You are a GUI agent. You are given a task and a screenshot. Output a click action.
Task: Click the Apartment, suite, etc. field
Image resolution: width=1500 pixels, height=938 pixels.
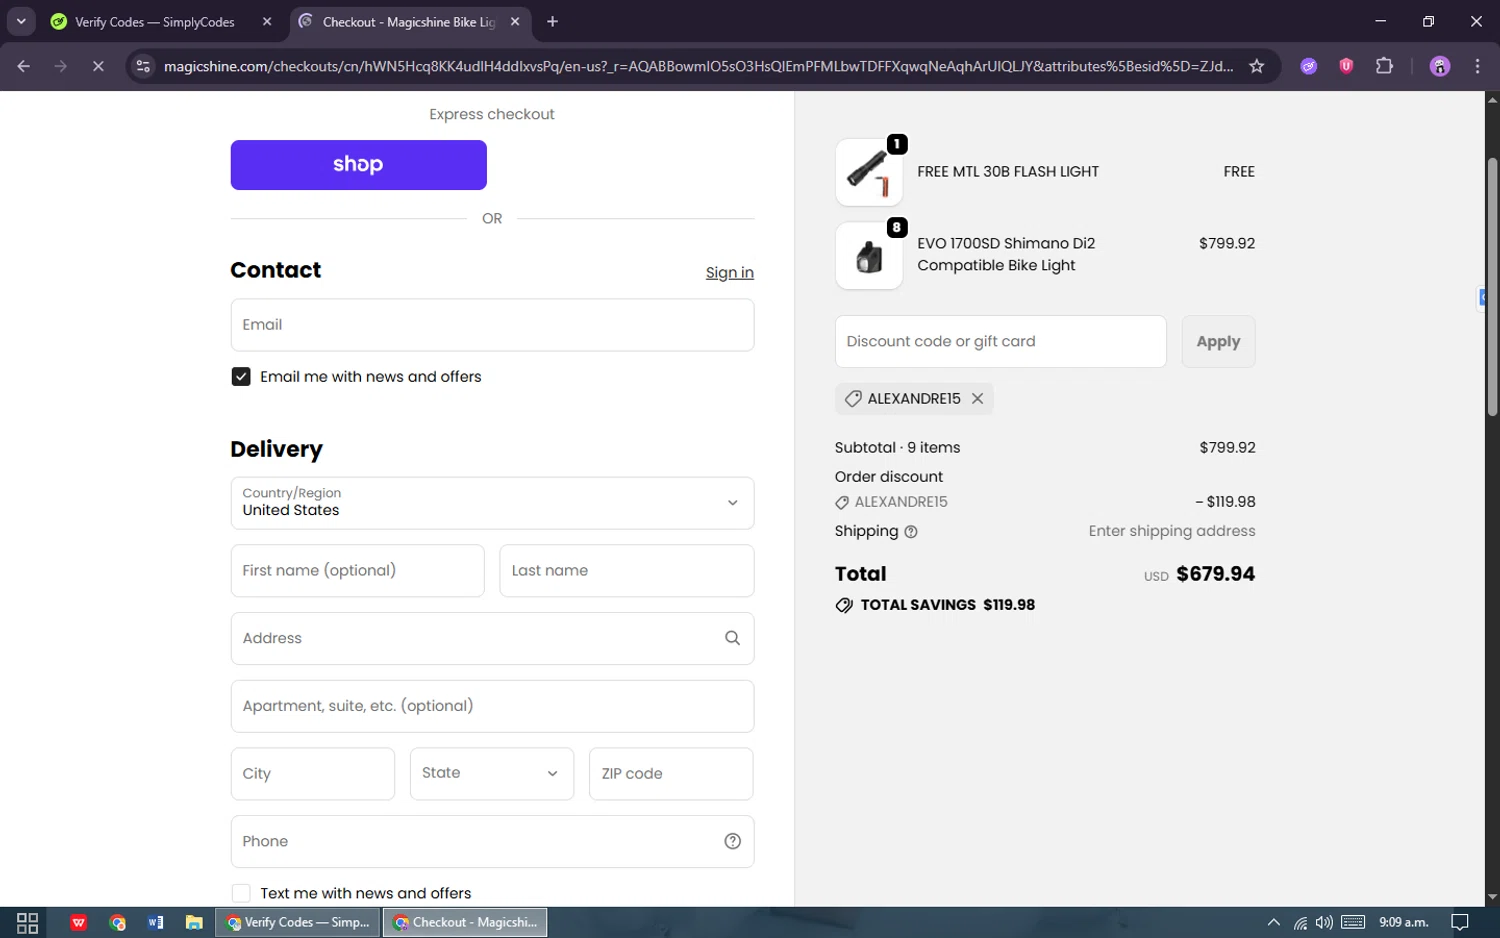coord(492,706)
